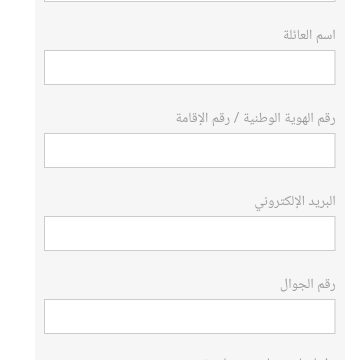This screenshot has width=360, height=360.
Task: Click into the رقم الجوال input box
Action: point(190,316)
